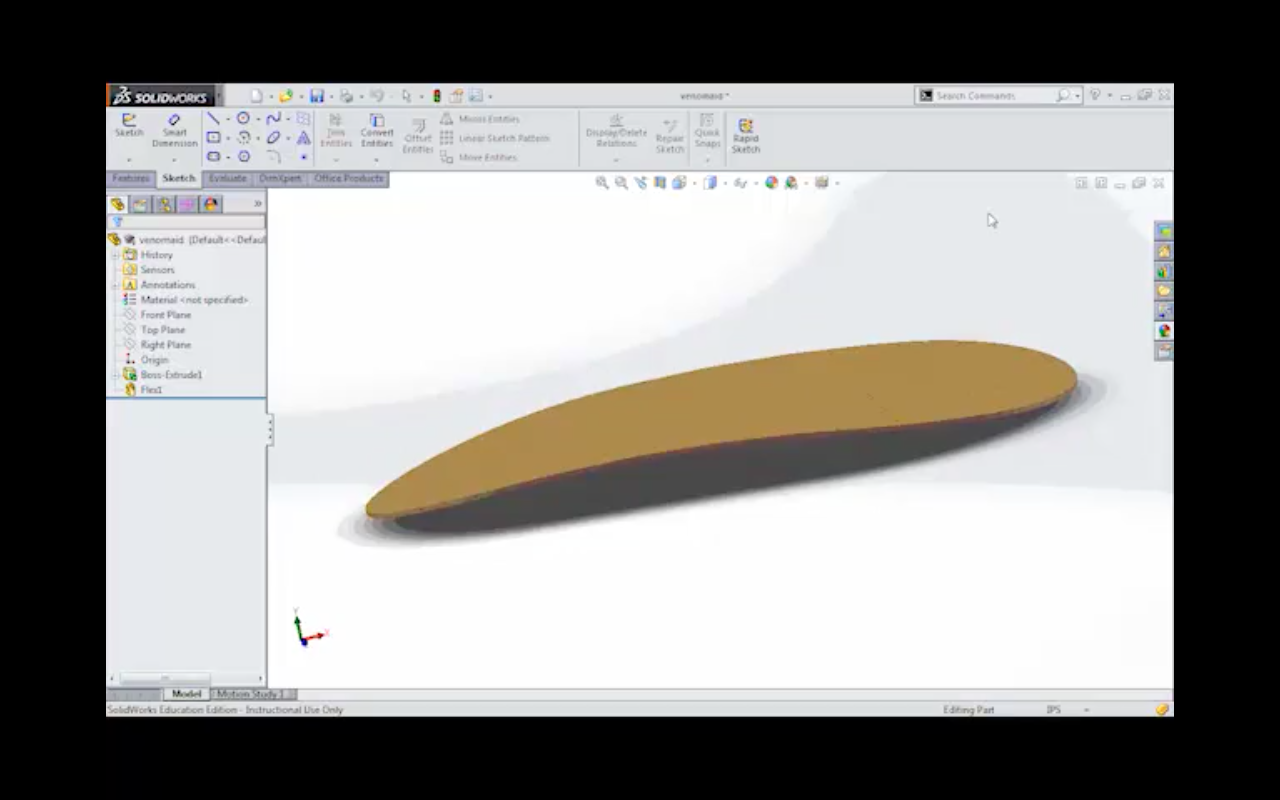
Task: Open the Edit Appearance color ball
Action: 771,183
